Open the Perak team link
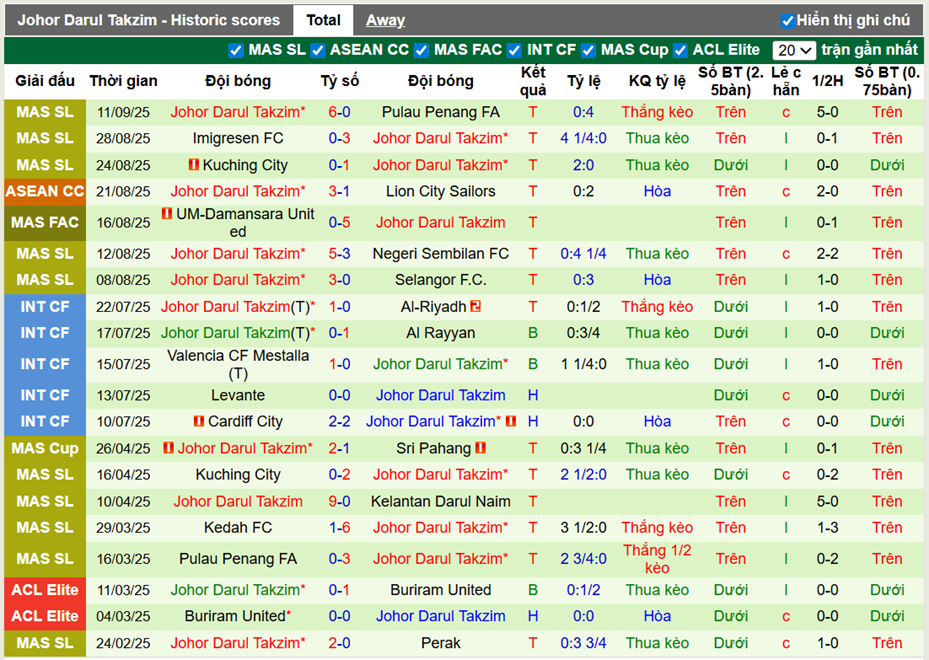The height and width of the screenshot is (660, 929). pos(440,643)
